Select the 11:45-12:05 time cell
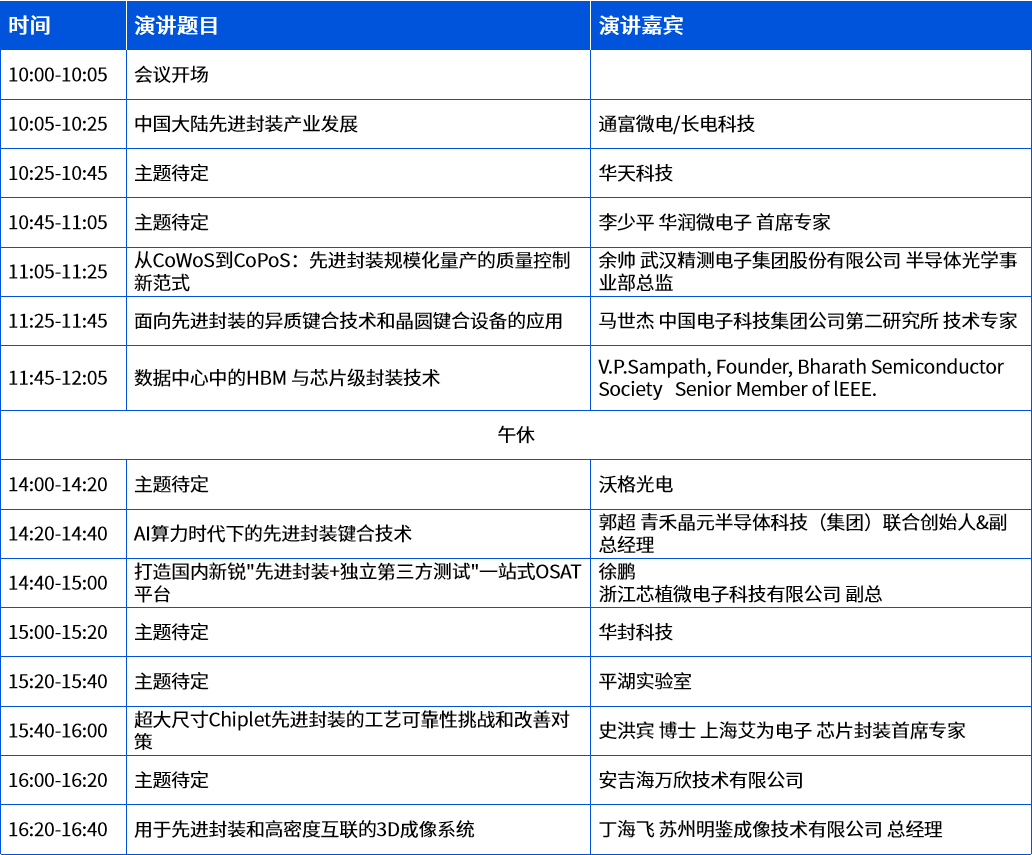The height and width of the screenshot is (855, 1032). (63, 378)
